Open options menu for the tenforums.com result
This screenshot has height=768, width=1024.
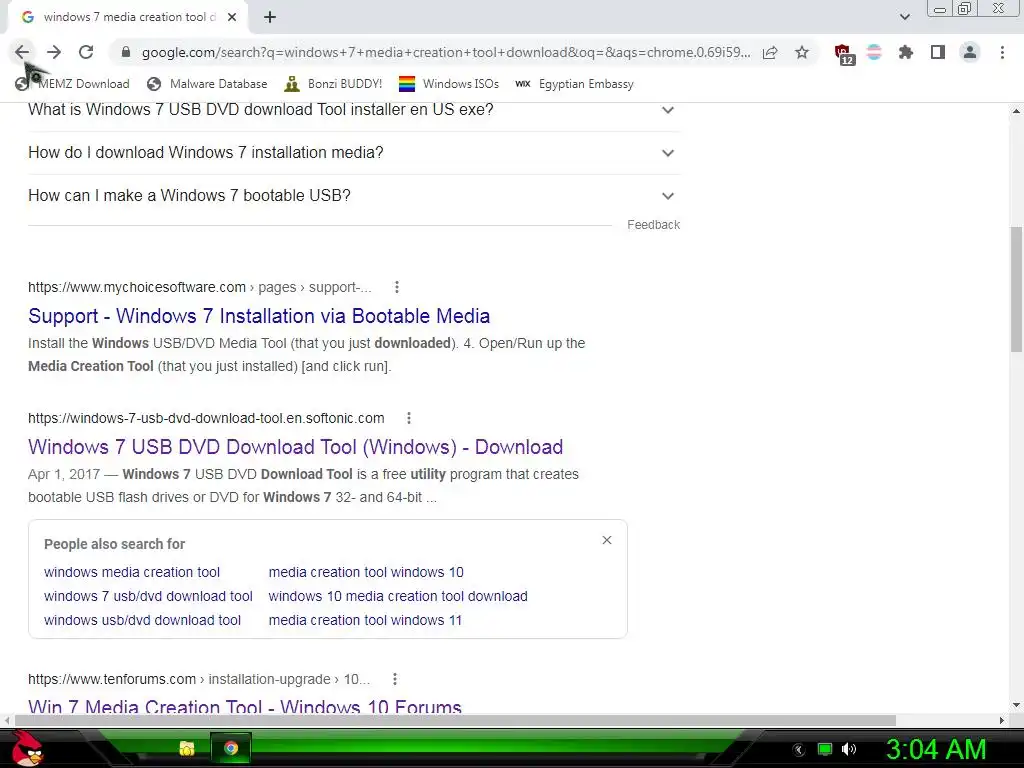tap(394, 679)
